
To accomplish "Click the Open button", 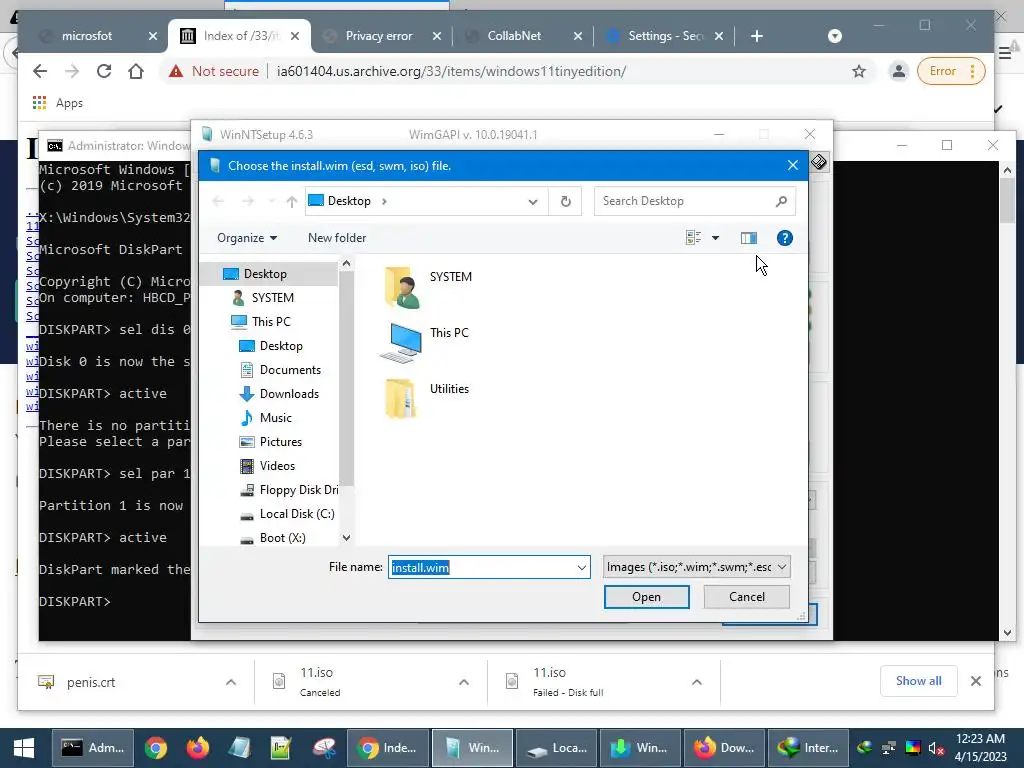I will [x=647, y=597].
